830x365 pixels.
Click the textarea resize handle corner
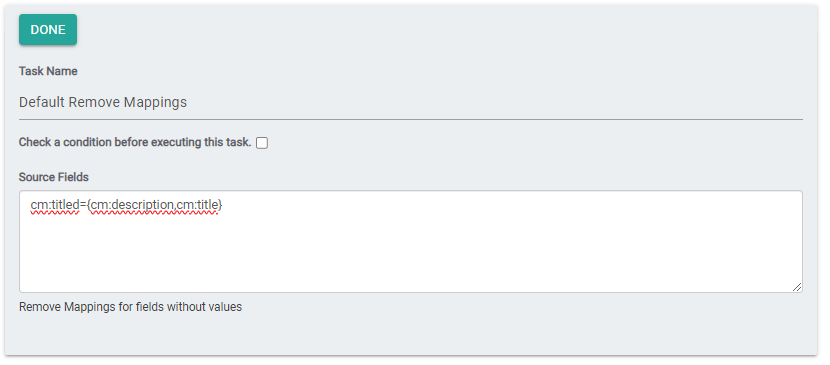797,287
